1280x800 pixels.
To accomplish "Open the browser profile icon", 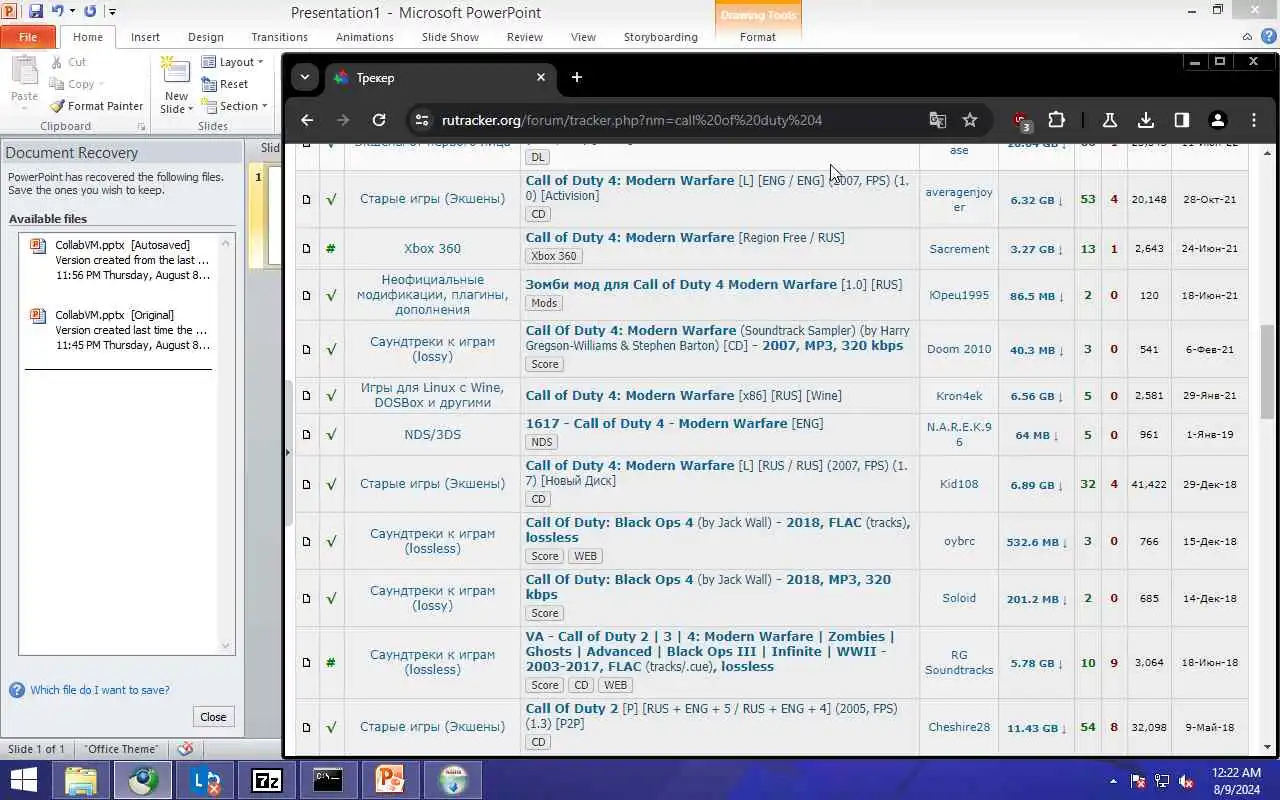I will [x=1217, y=120].
